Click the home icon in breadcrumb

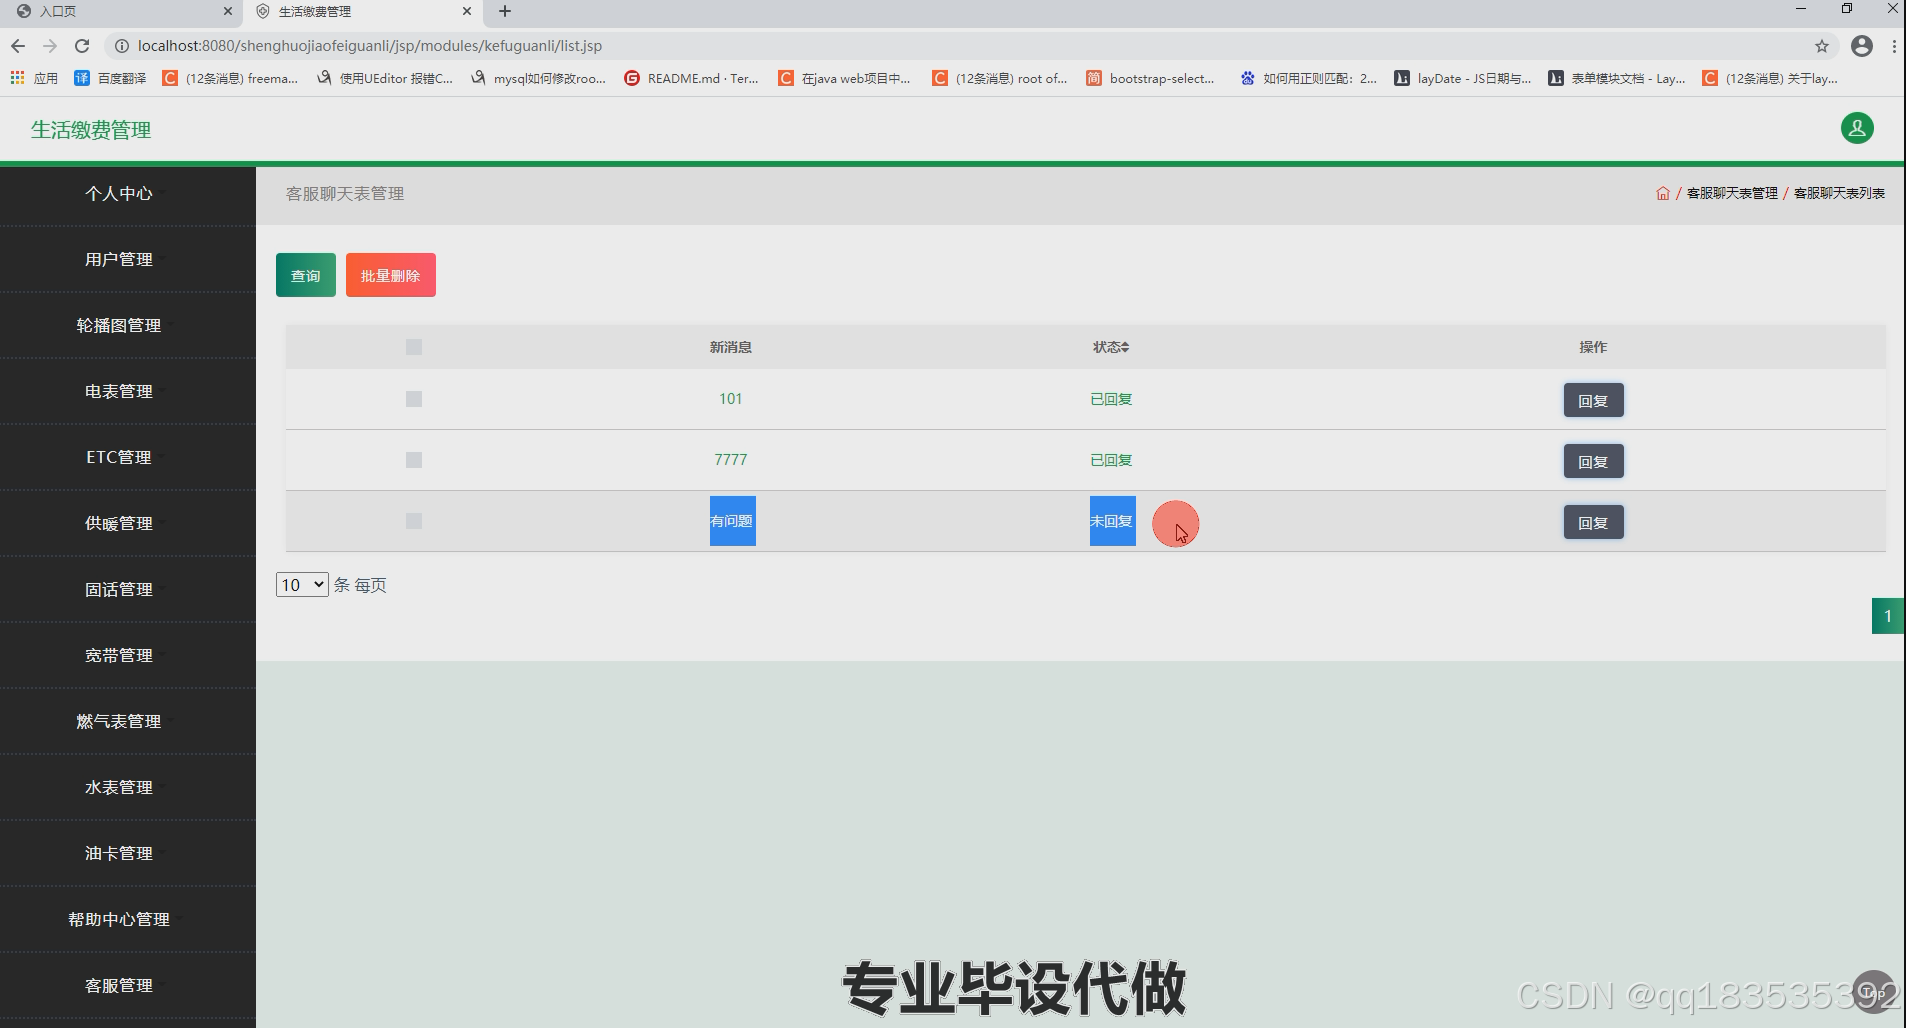pos(1663,193)
